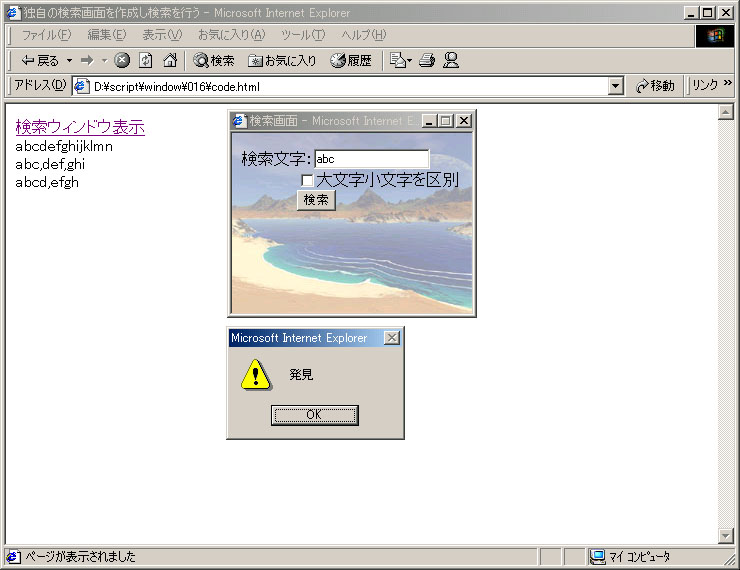The height and width of the screenshot is (570, 740).
Task: Click the Edit page toolbar icon
Action: tap(400, 60)
